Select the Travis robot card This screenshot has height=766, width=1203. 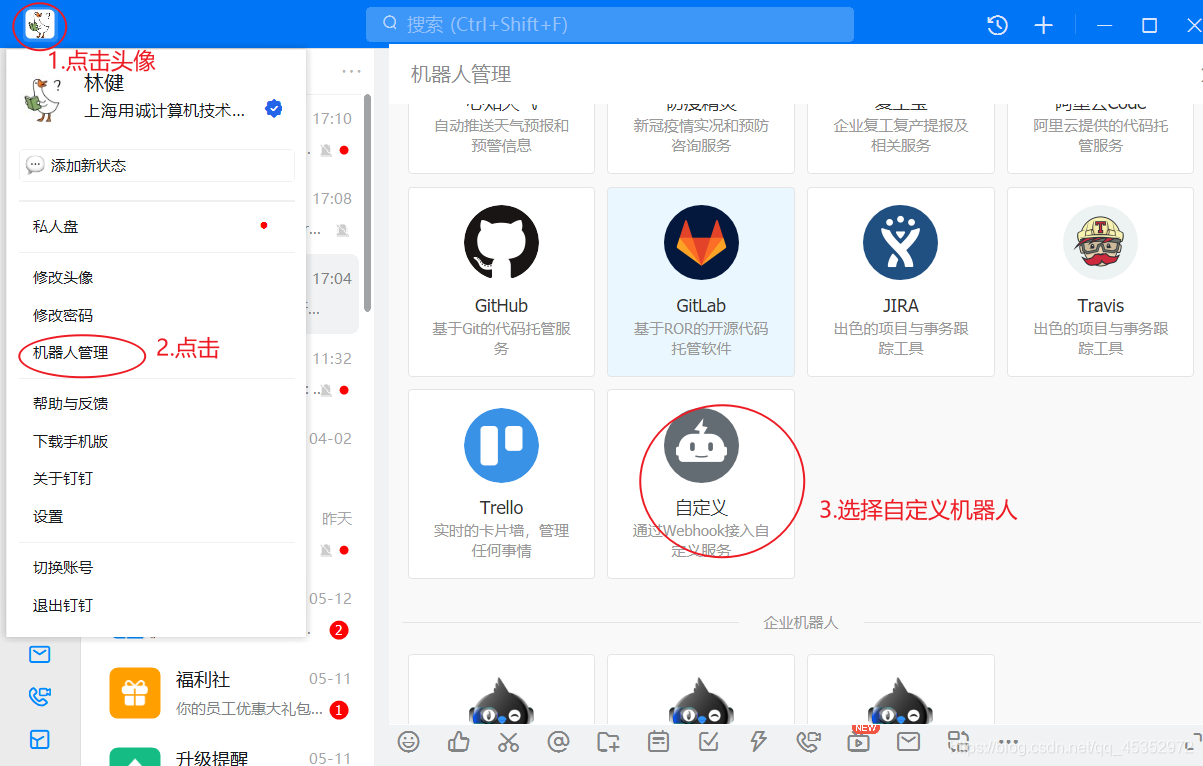1101,282
